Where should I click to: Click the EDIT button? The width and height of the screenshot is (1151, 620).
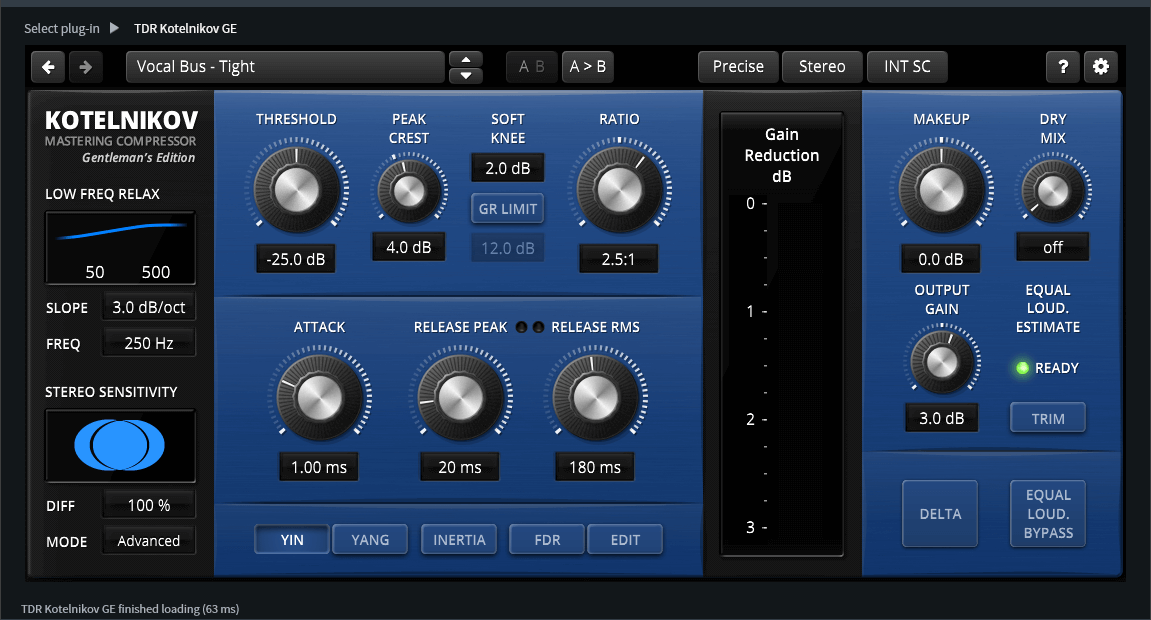(625, 540)
